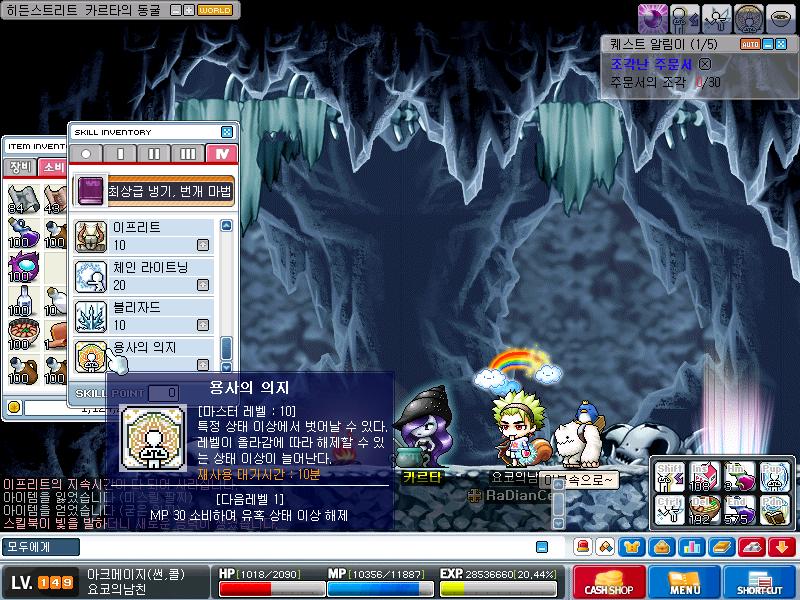Raise 이프리트 skill level with its arrow
This screenshot has width=800, height=600.
pos(203,245)
